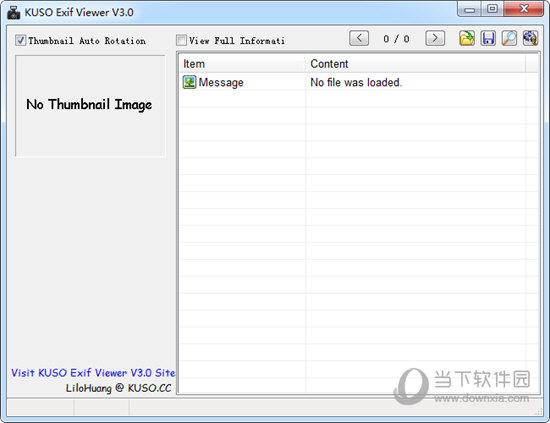Click the Message row picture icon

(x=189, y=82)
